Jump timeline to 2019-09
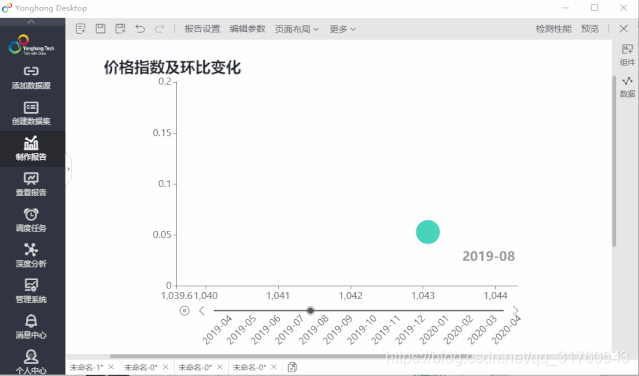639x376 pixels. (x=338, y=330)
